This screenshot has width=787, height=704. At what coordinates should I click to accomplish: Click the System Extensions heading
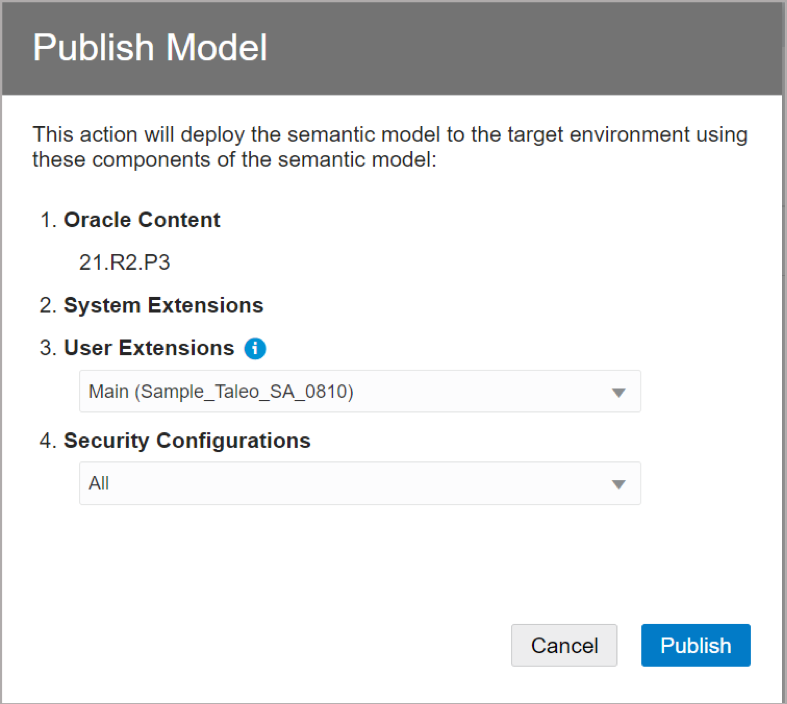pos(163,305)
